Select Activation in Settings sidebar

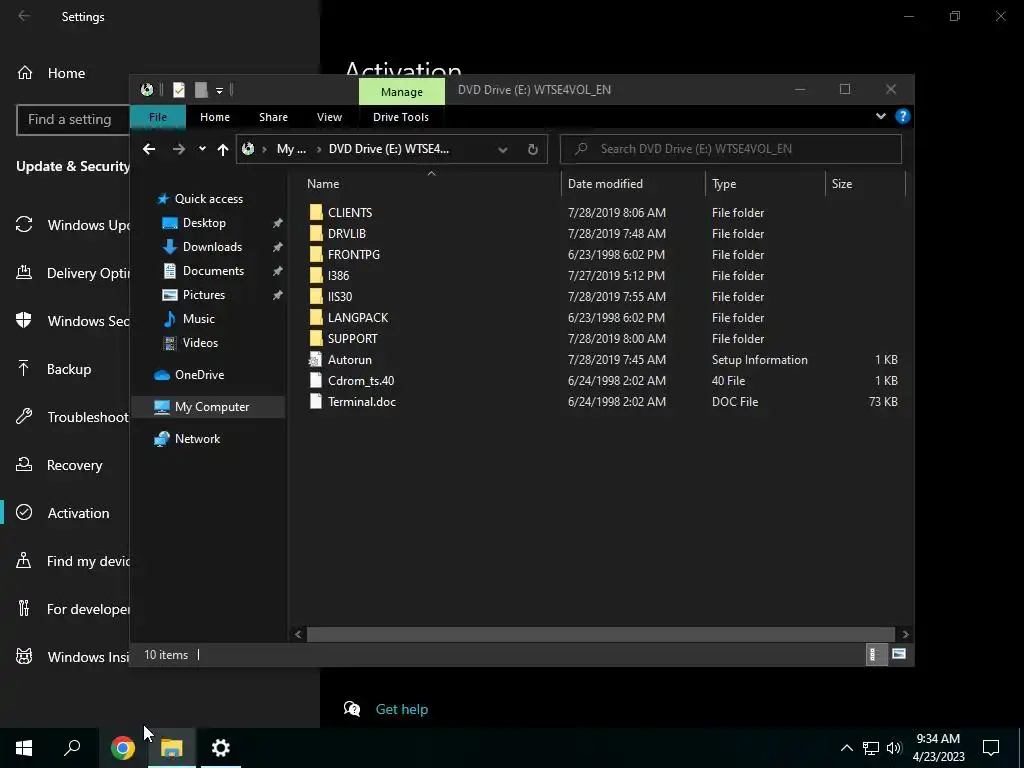(63, 513)
